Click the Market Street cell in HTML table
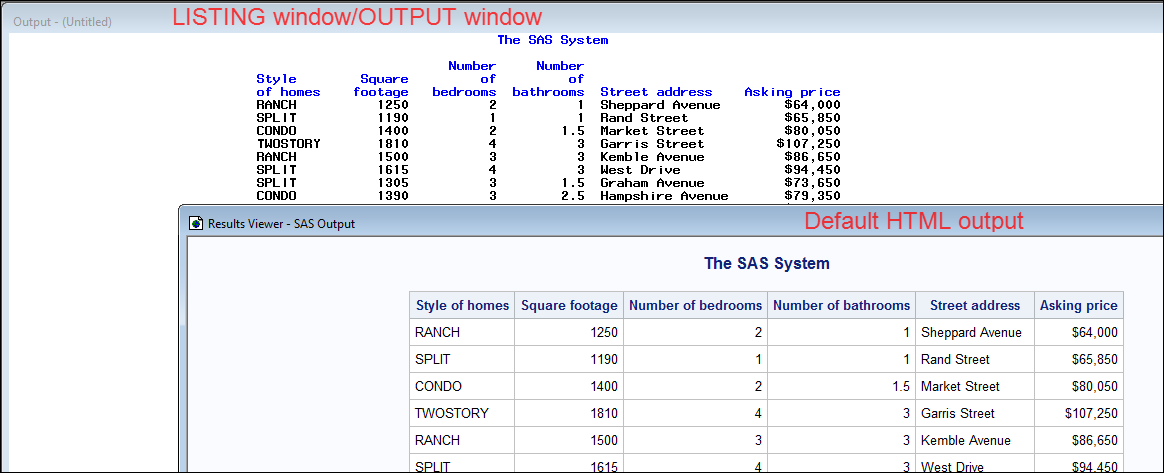 [960, 386]
